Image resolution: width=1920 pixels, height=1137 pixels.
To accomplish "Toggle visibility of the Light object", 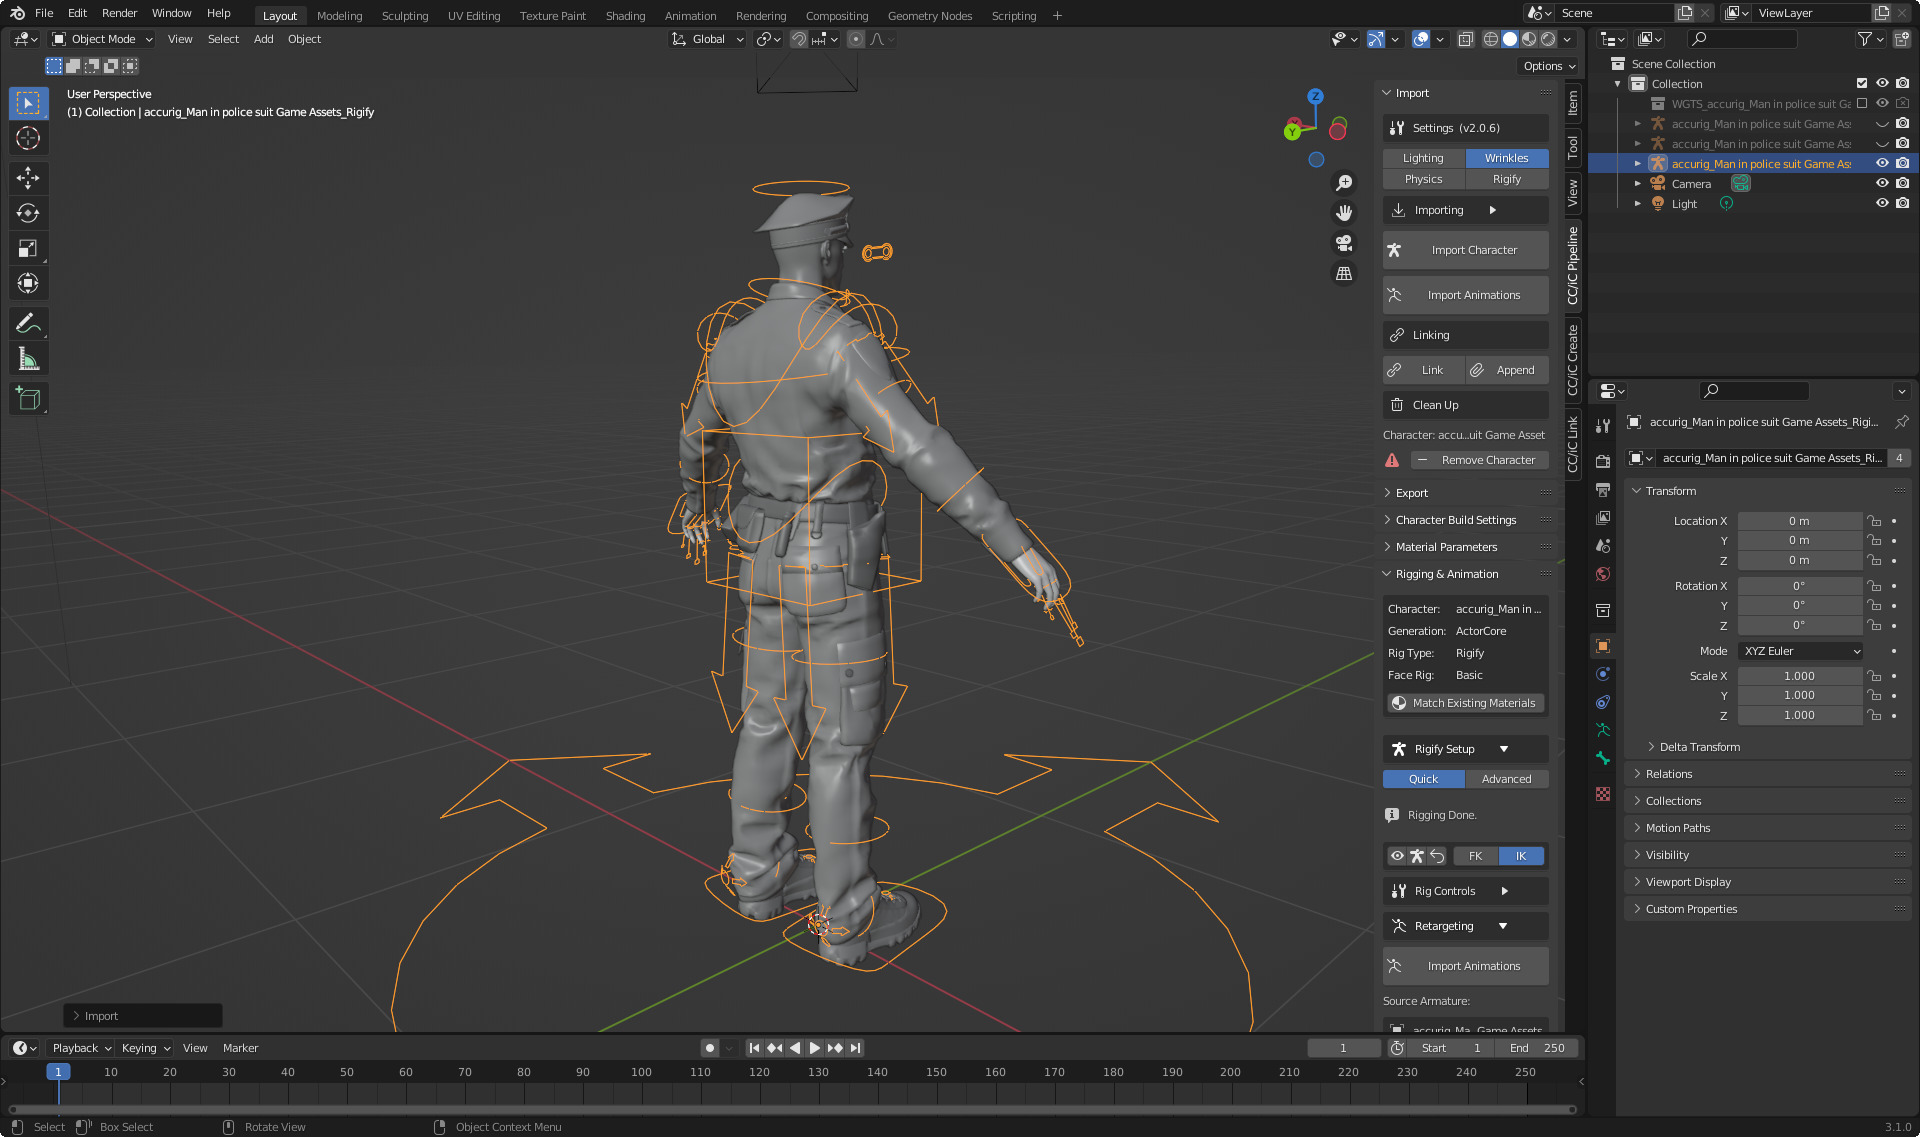I will 1882,203.
